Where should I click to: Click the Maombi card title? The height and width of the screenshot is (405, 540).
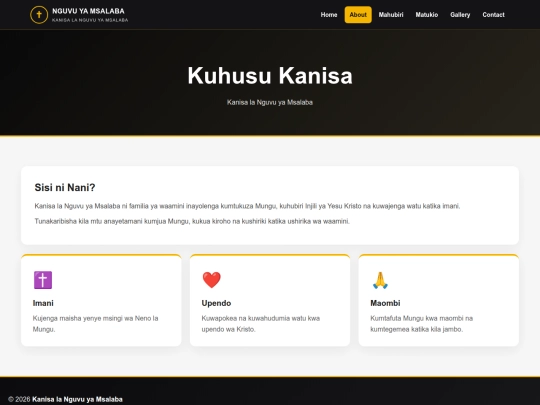(385, 303)
